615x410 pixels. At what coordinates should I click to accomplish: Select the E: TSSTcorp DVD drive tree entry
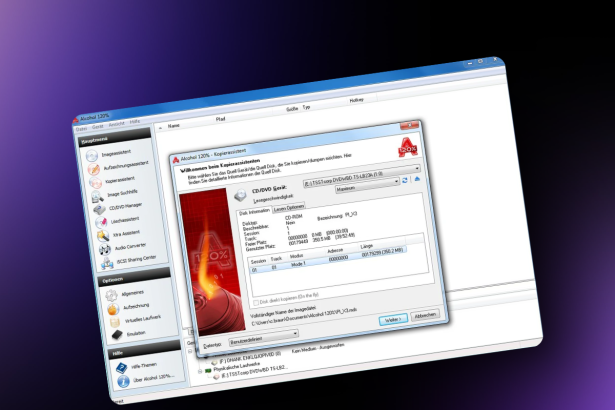point(254,372)
